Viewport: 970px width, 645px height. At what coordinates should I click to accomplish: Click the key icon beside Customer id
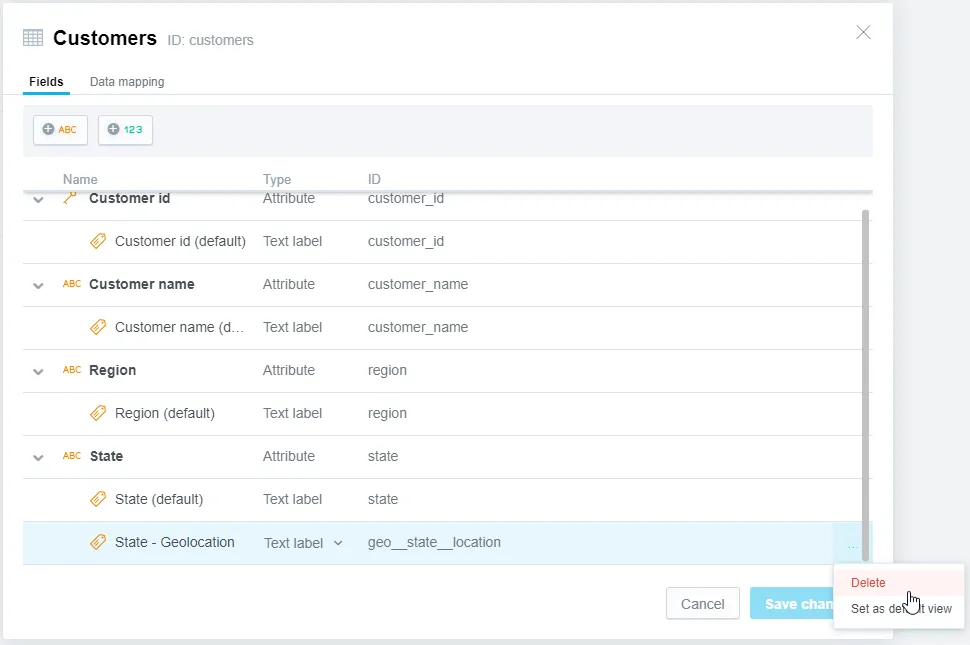pyautogui.click(x=69, y=198)
